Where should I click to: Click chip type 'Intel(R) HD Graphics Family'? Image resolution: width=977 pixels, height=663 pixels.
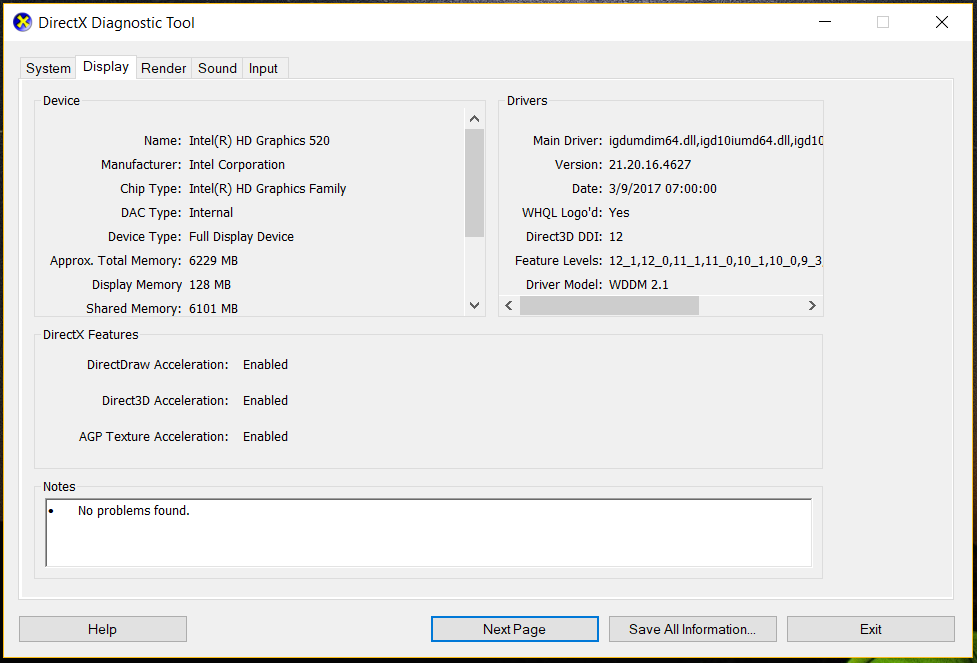[x=267, y=189]
